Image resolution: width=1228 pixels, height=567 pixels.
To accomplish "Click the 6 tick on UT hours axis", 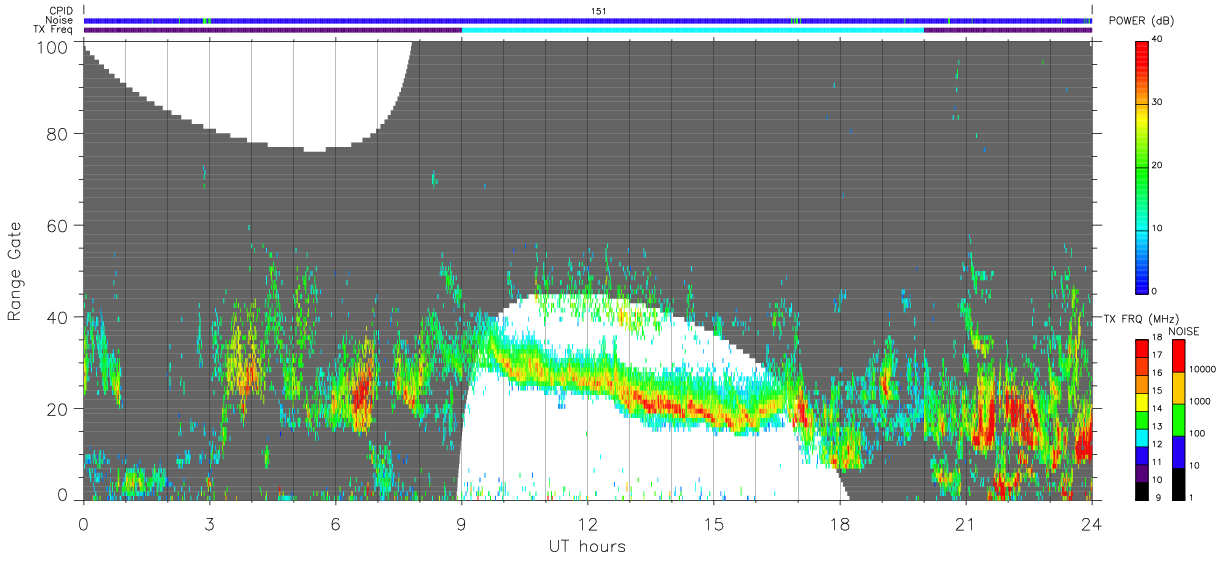I will click(x=335, y=524).
